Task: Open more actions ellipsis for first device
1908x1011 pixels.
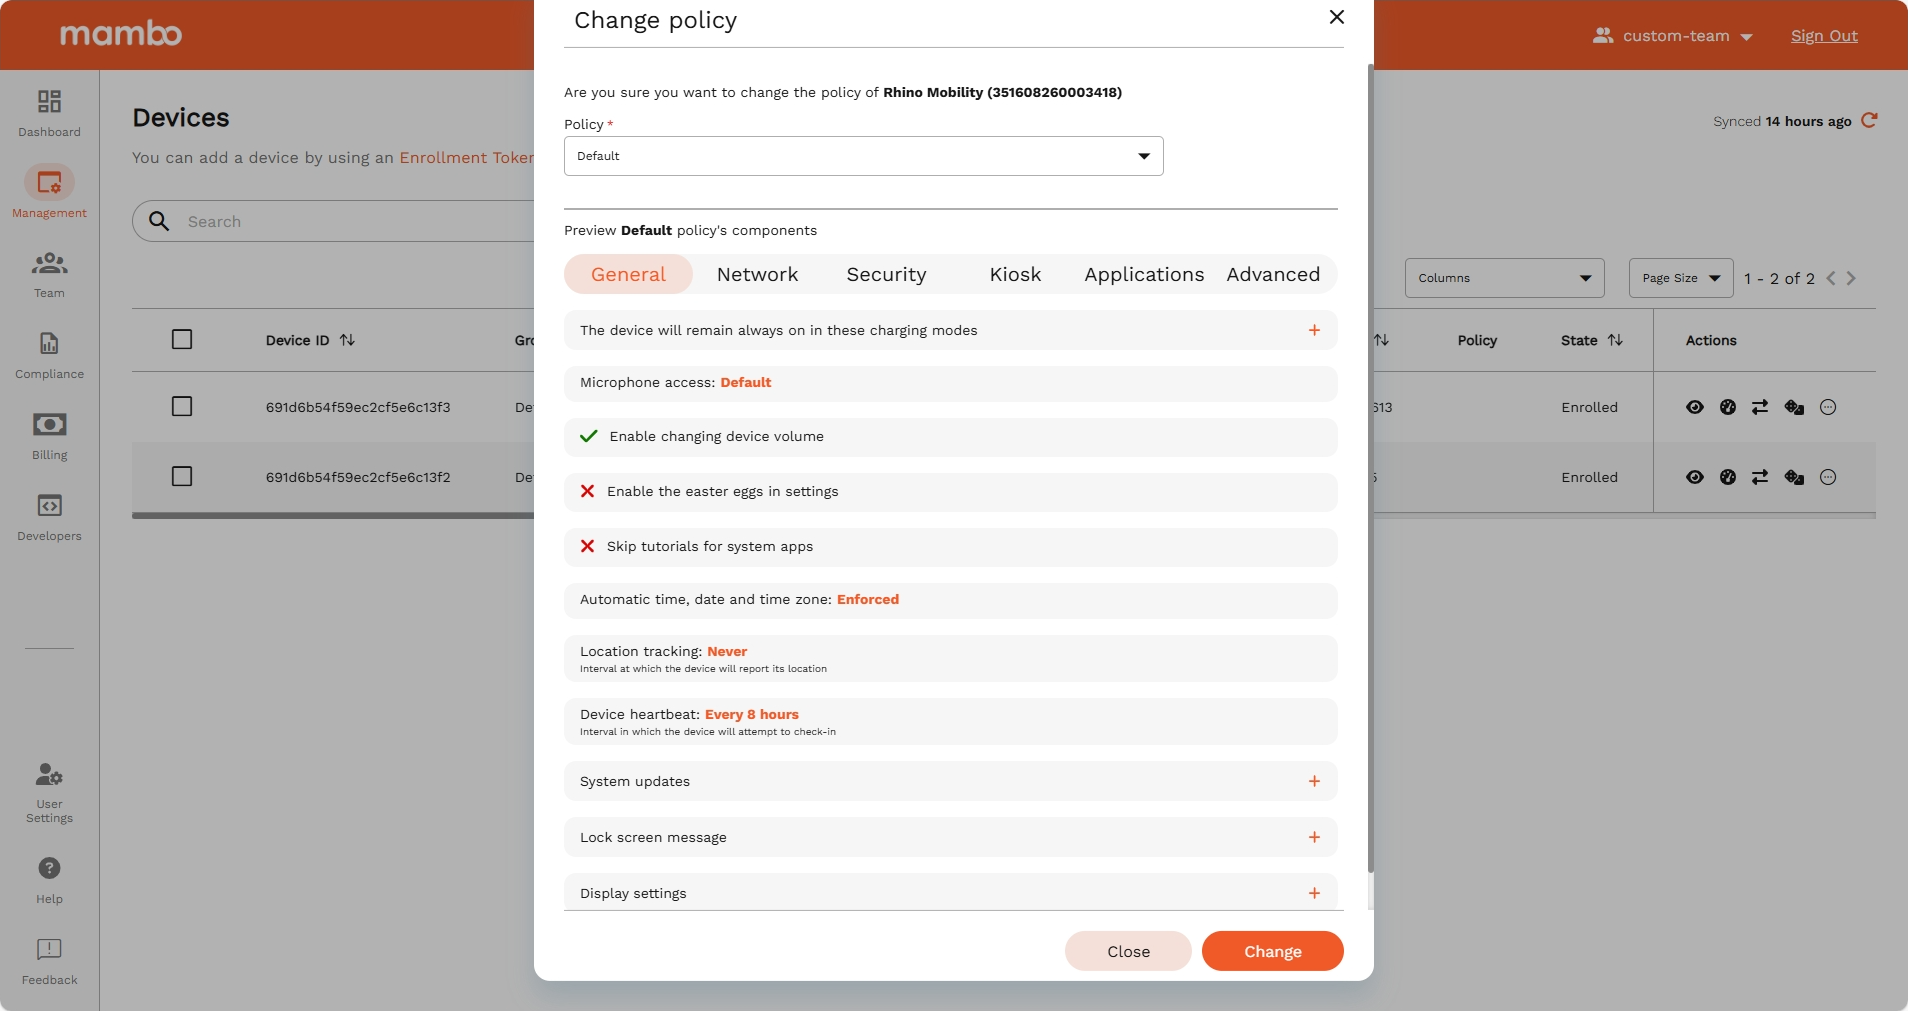Action: click(1828, 407)
